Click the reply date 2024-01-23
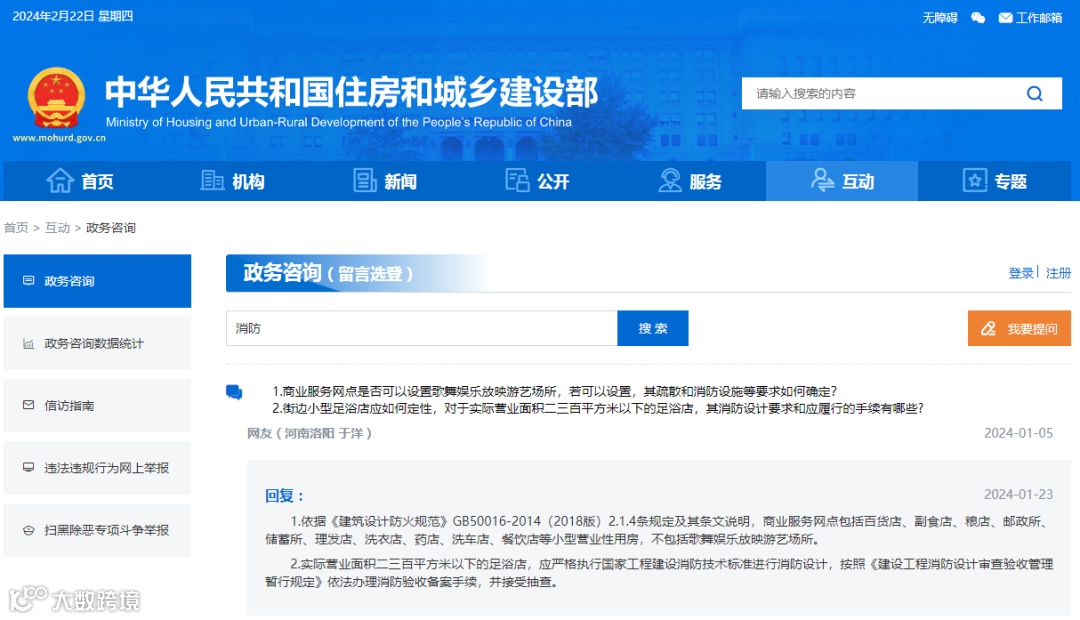The width and height of the screenshot is (1080, 620). tap(1018, 495)
